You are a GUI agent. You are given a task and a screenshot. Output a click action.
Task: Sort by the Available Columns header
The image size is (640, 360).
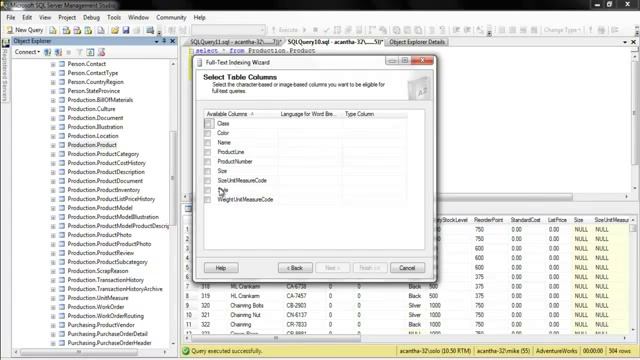(241, 114)
